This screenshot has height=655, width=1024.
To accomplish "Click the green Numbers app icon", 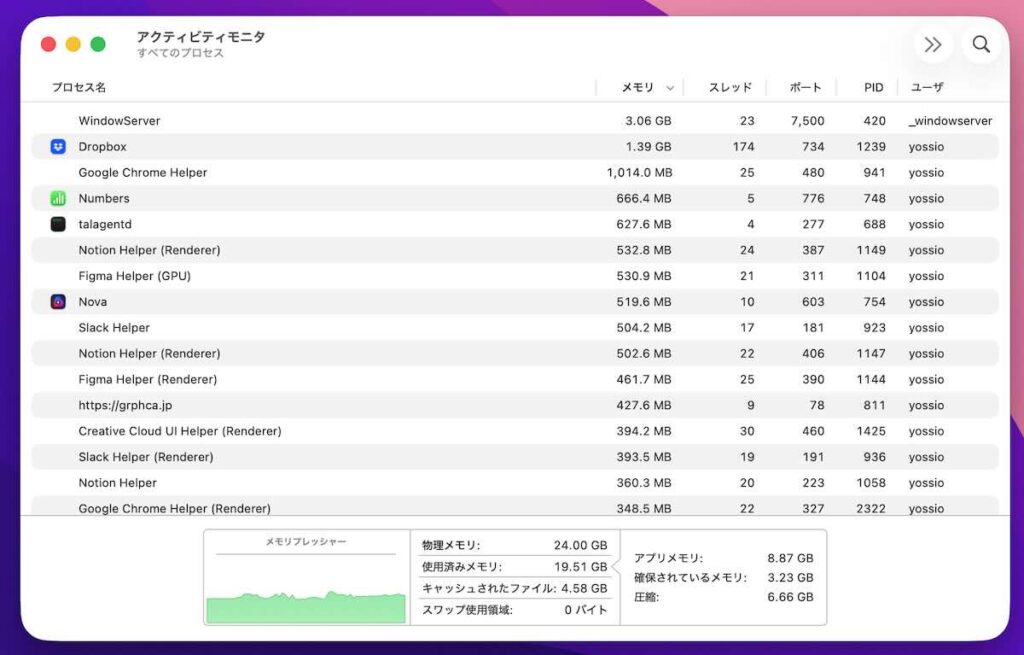I will coord(58,199).
